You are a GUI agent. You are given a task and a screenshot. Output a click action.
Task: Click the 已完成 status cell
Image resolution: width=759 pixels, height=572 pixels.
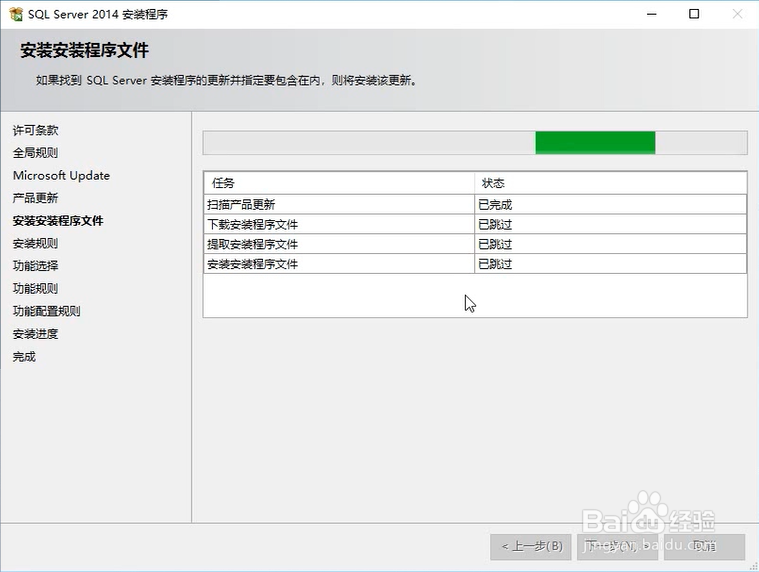tap(610, 205)
